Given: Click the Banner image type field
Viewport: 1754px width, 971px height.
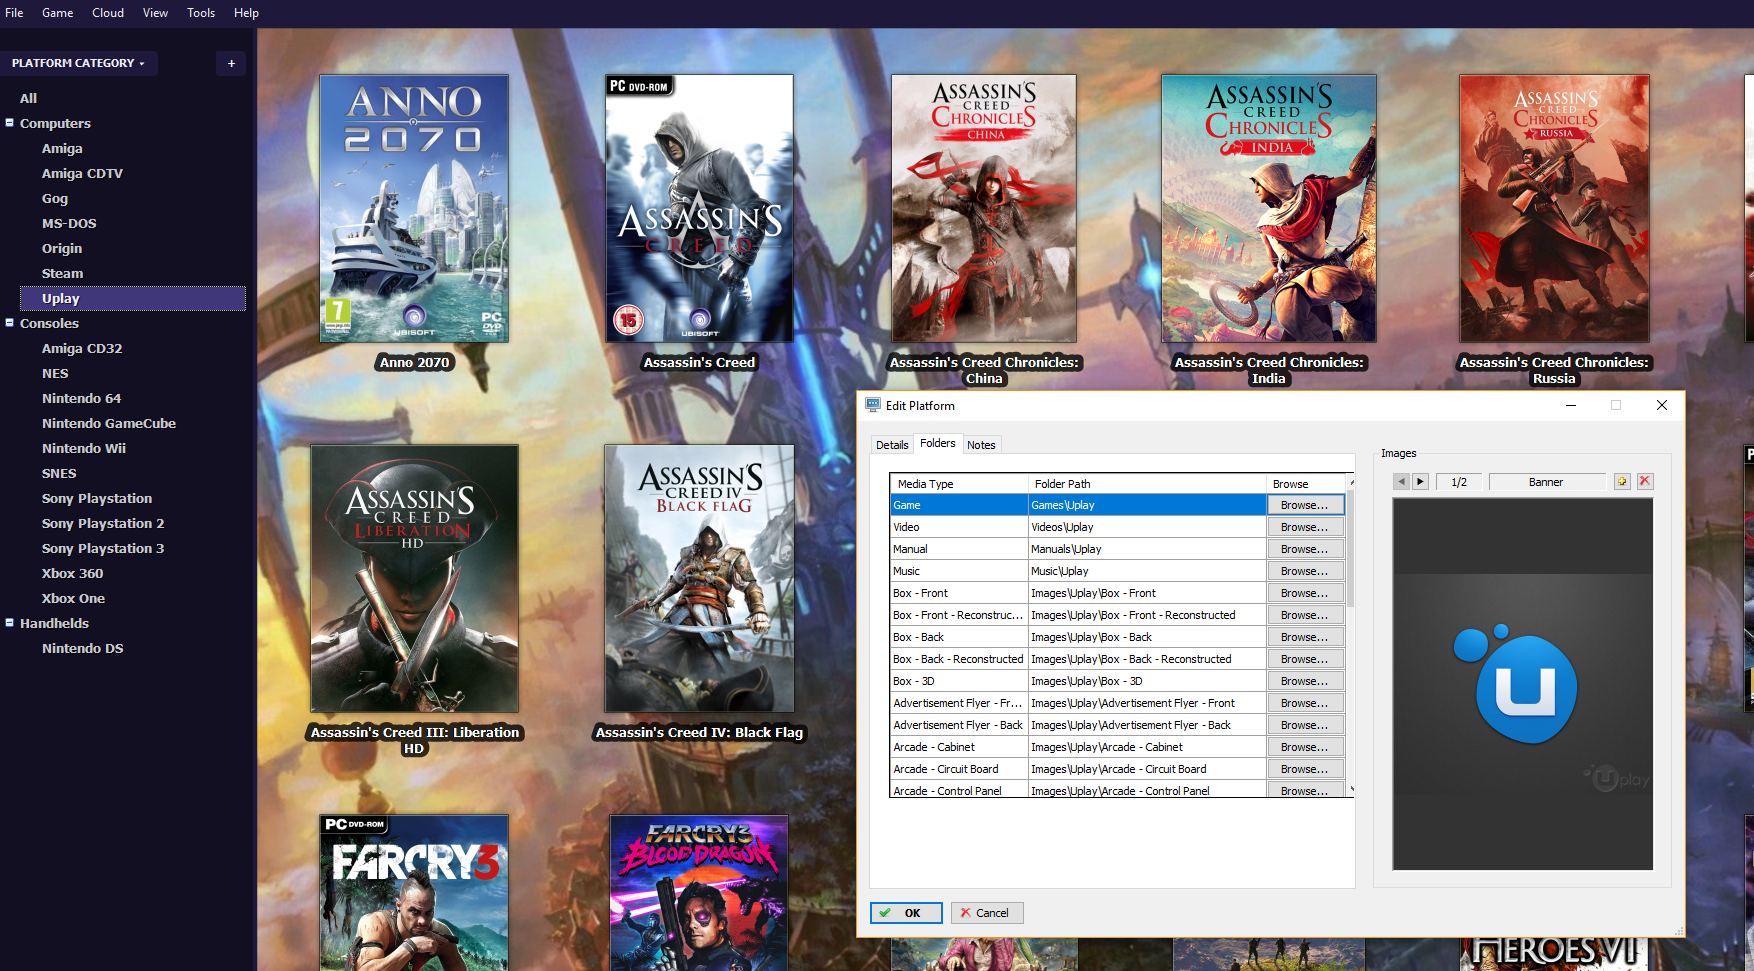Looking at the screenshot, I should point(1546,482).
